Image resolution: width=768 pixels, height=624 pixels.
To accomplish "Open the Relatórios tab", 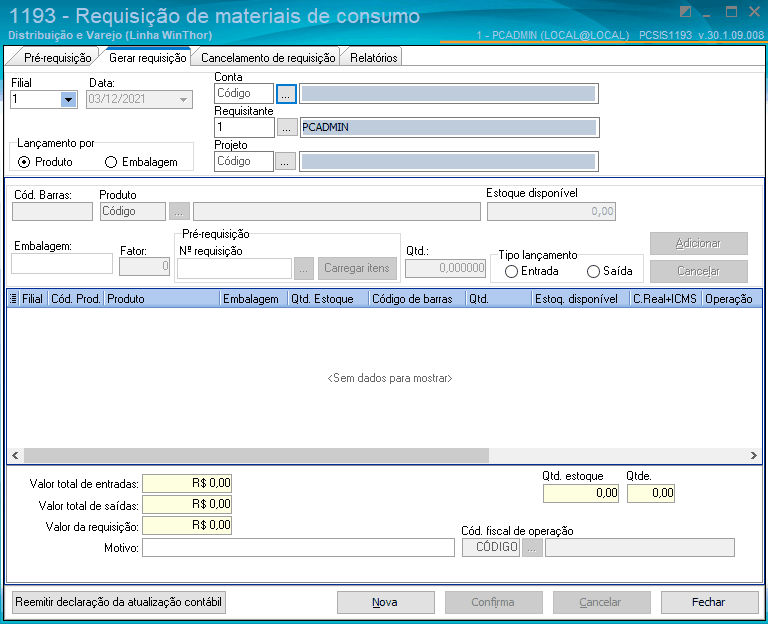I will (373, 58).
